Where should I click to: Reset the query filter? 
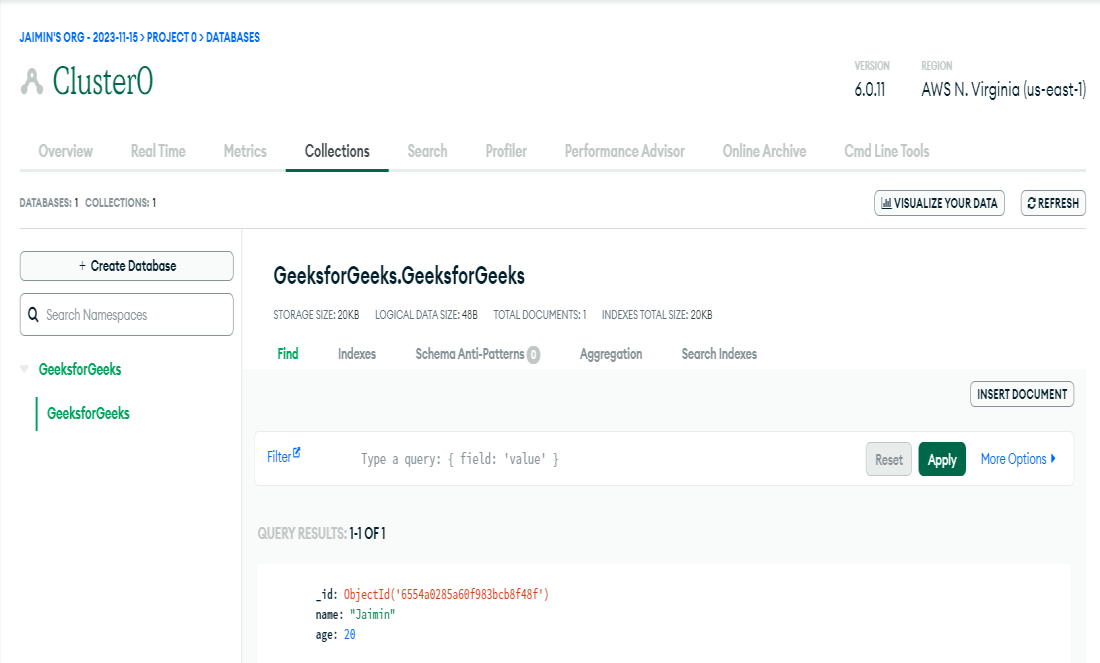click(888, 459)
